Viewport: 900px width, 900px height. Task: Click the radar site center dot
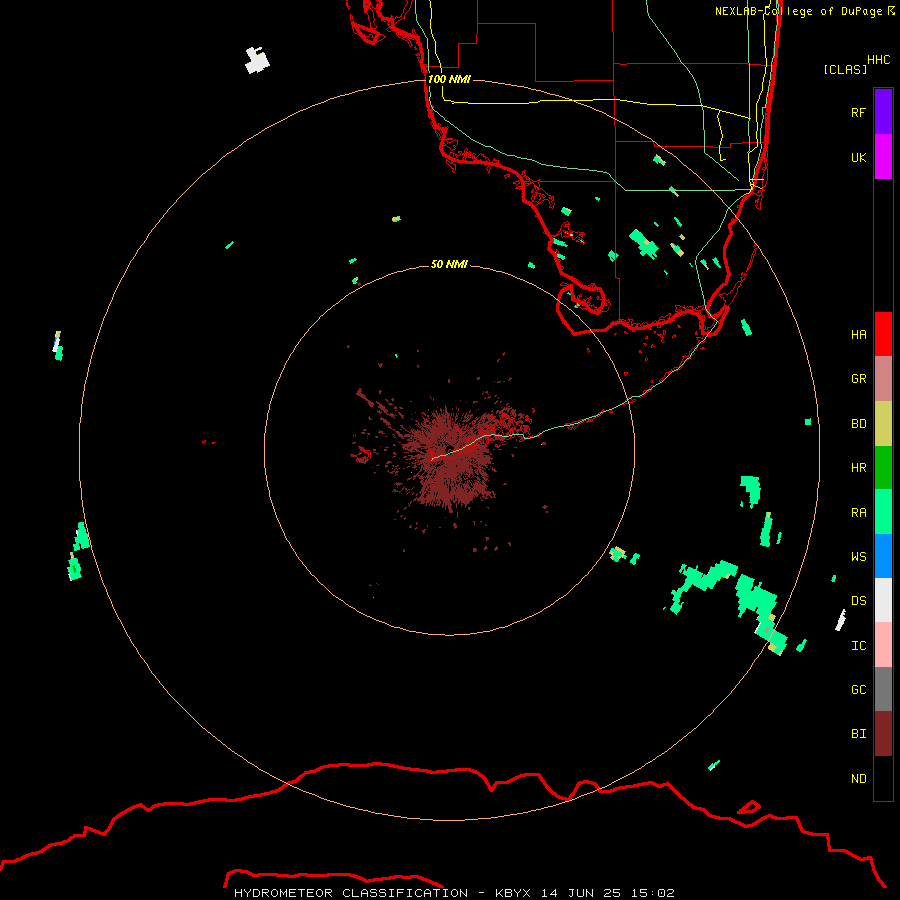click(449, 449)
